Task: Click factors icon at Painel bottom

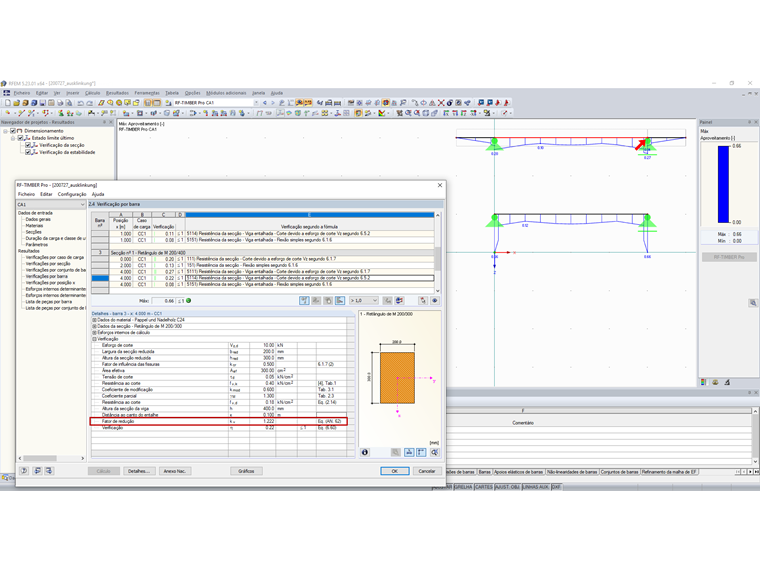Action: (715, 382)
